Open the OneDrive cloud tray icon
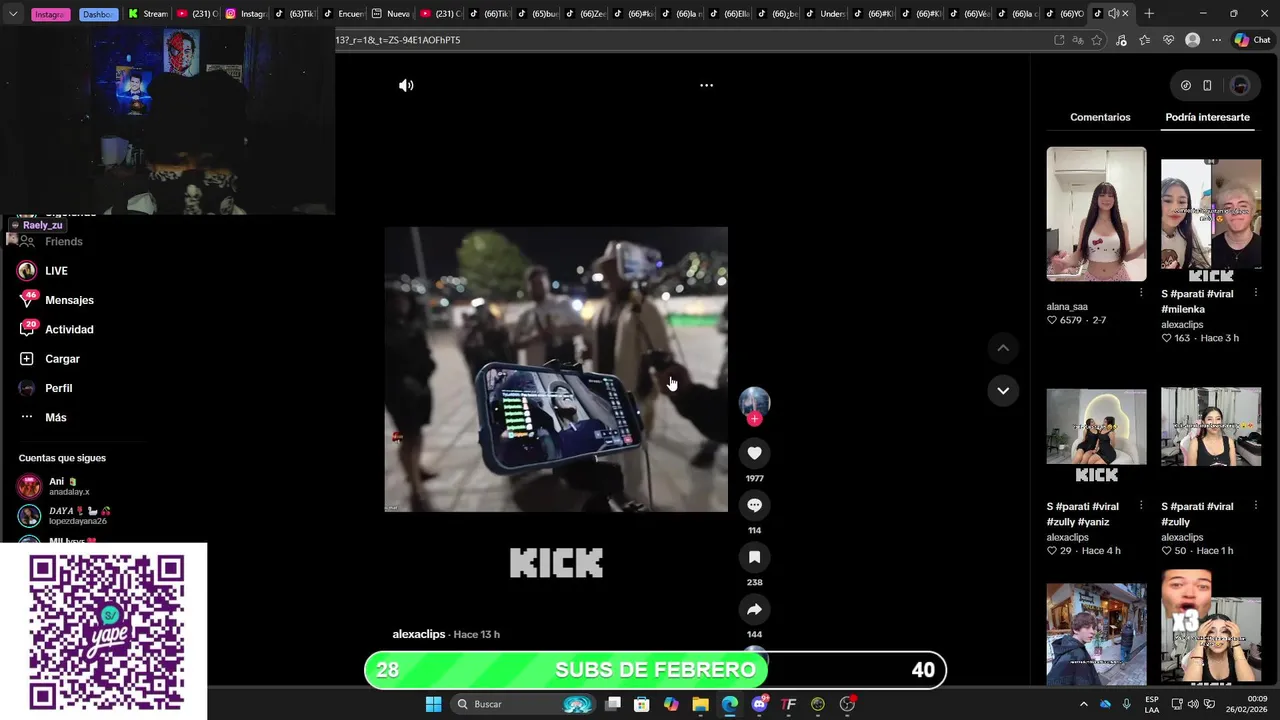This screenshot has width=1280, height=720. [1105, 704]
